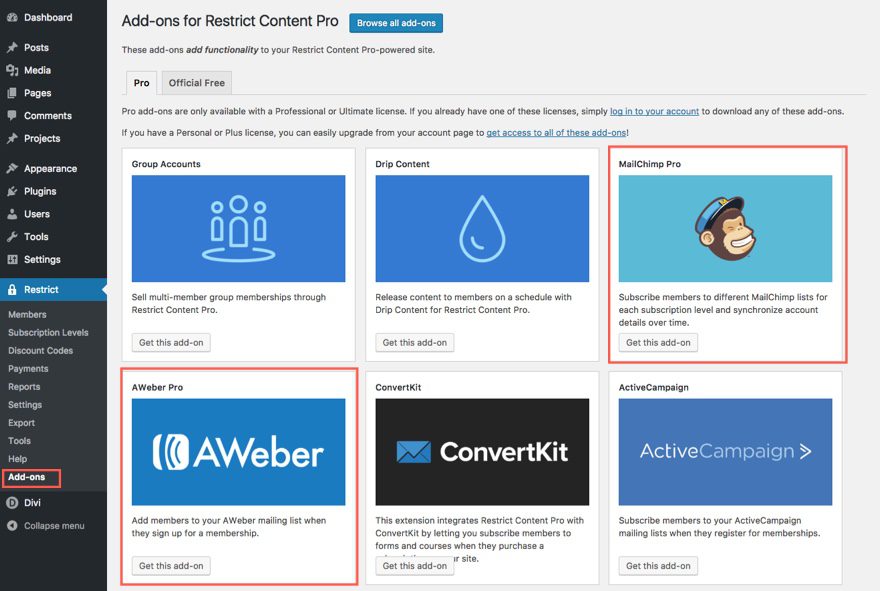The width and height of the screenshot is (880, 591).
Task: Click the AWeber Pro banner image
Action: pos(238,452)
